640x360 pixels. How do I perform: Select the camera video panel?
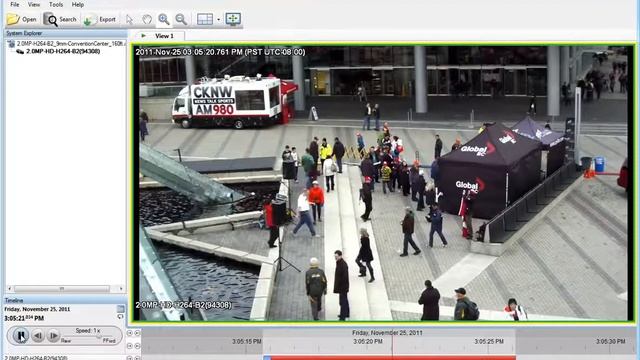[383, 183]
